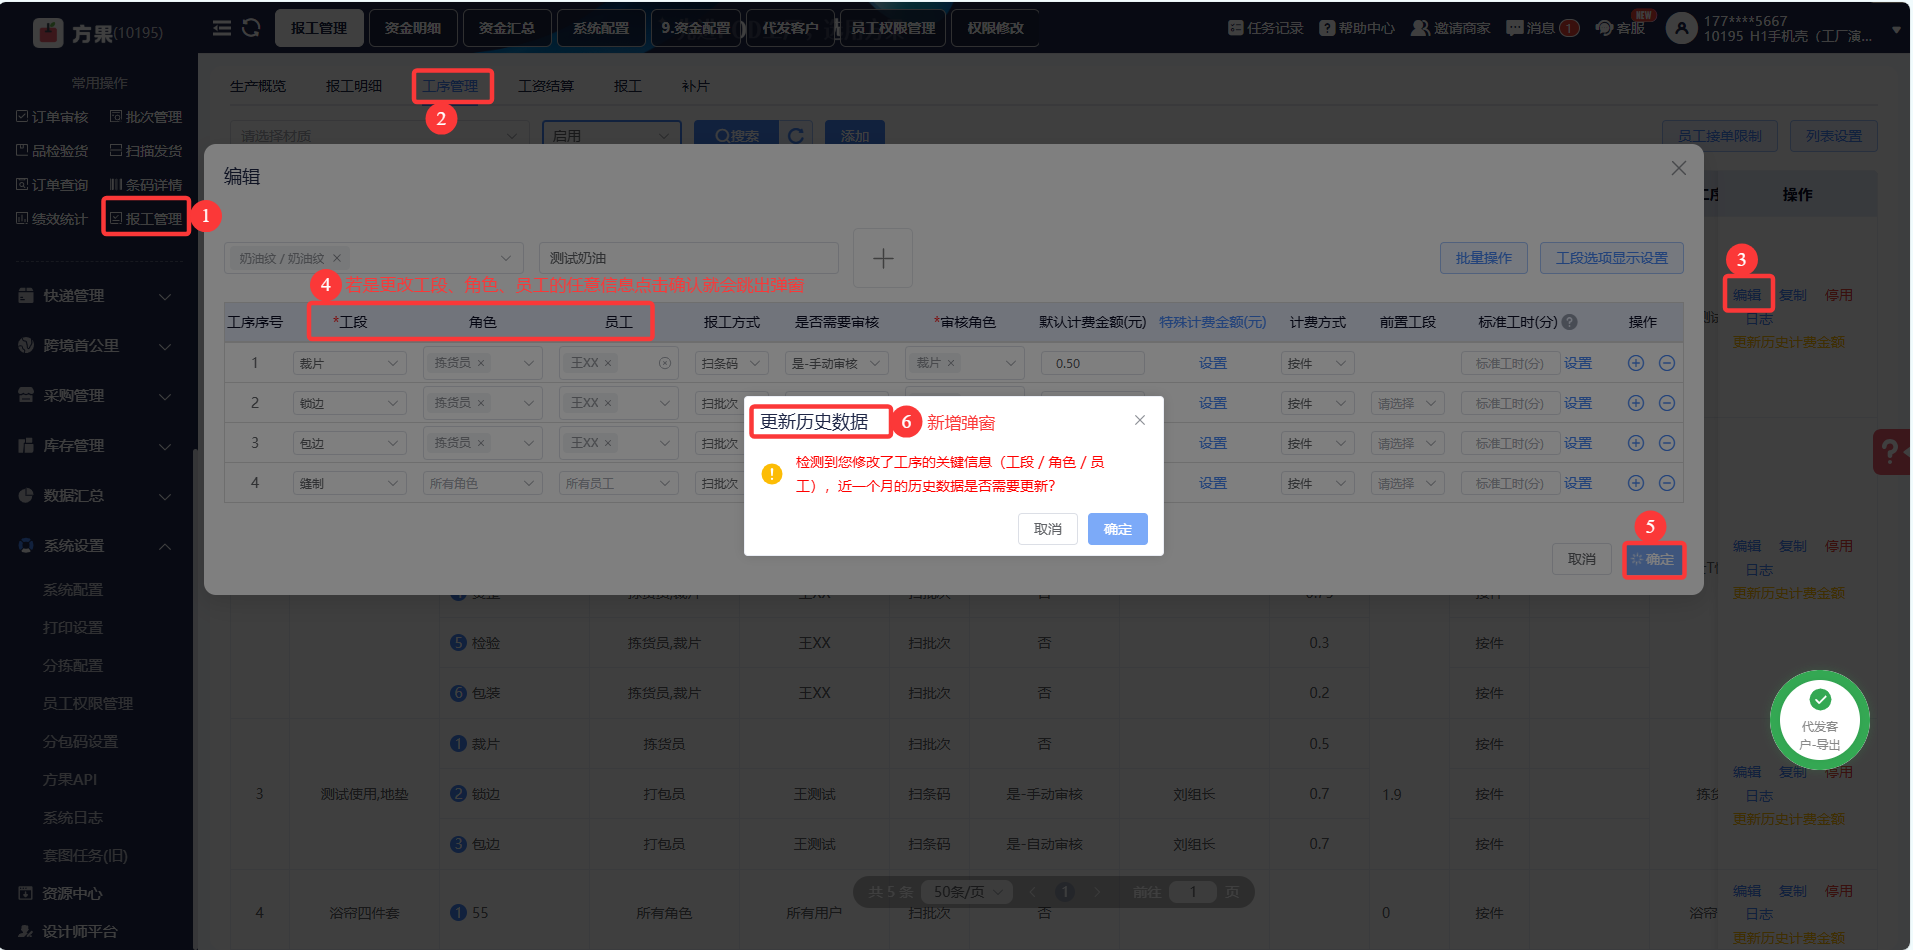Click the 工段选项显示设置 button
This screenshot has width=1913, height=950.
(x=1612, y=258)
